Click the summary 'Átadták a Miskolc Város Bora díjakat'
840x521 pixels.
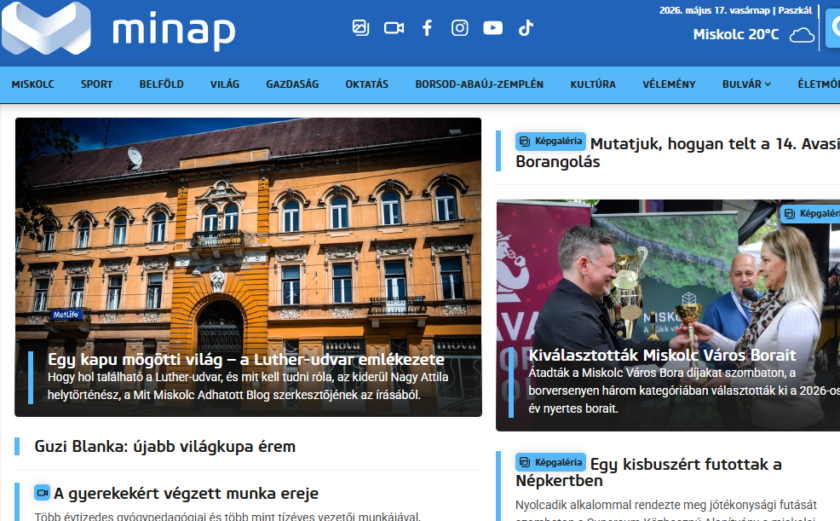pos(684,390)
